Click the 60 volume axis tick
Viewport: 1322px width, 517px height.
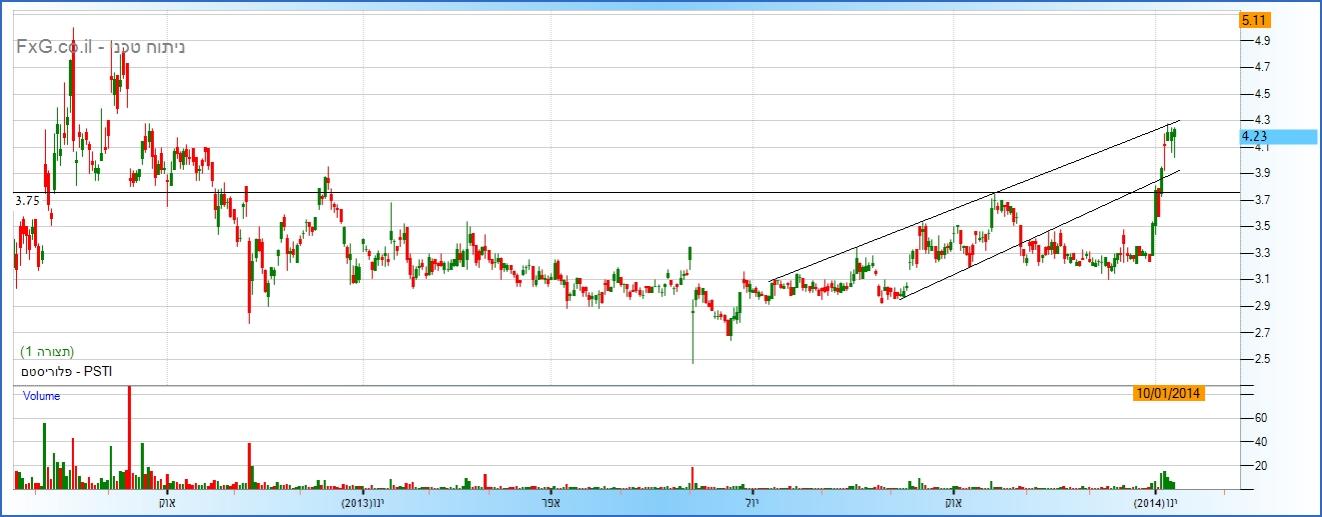coord(1260,418)
